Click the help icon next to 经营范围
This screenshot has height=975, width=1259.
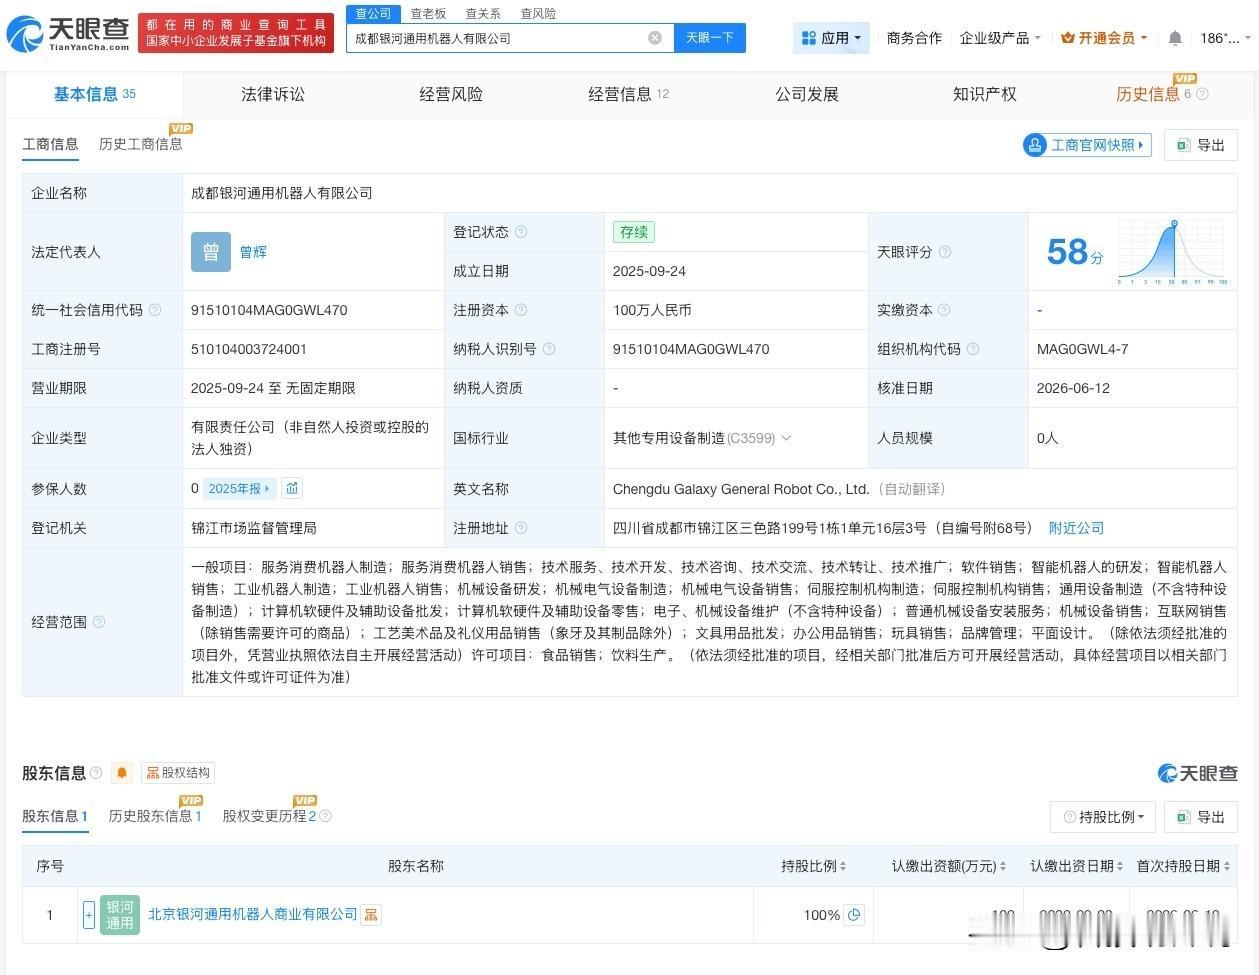(99, 622)
